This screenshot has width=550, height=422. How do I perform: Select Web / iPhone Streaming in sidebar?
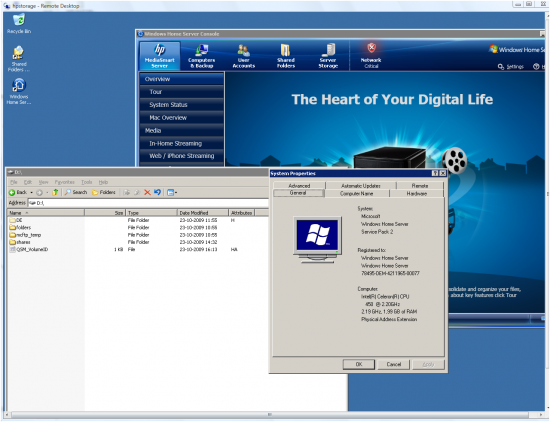[x=182, y=156]
